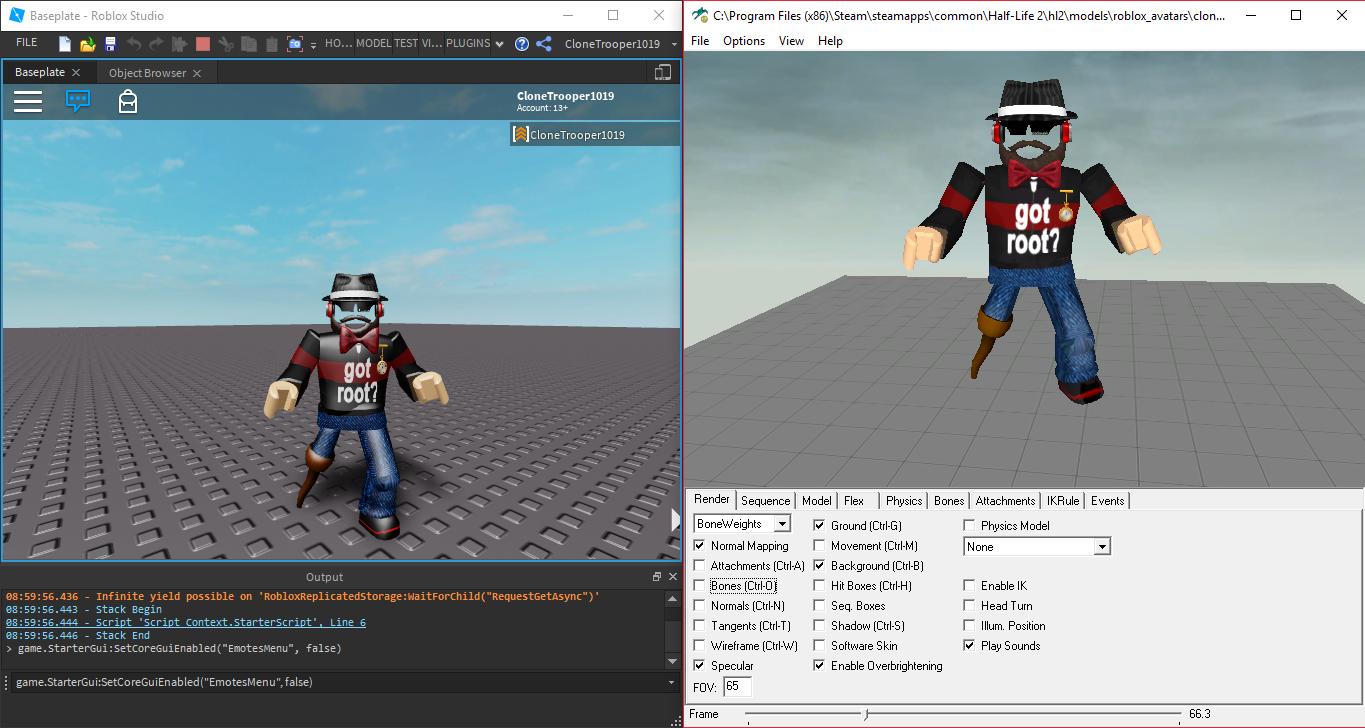Switch to the Flex tab
1365x728 pixels.
click(854, 501)
